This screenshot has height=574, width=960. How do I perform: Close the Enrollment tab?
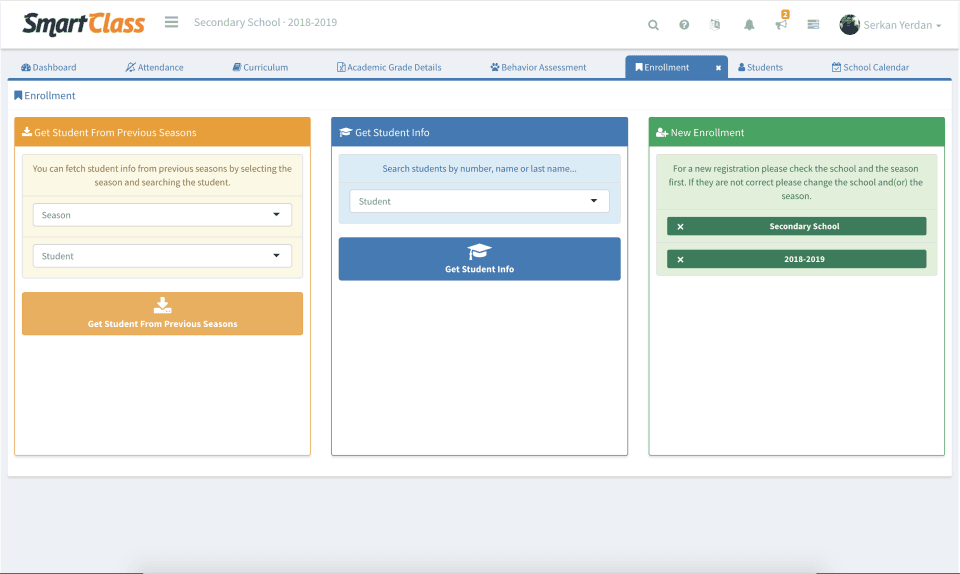tap(718, 68)
